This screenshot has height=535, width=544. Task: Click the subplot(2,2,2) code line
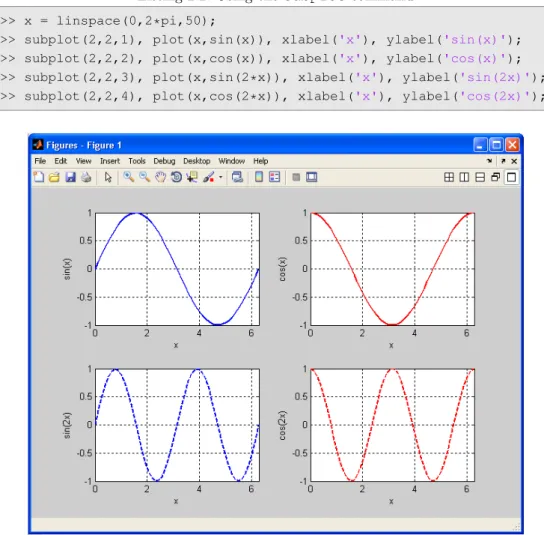click(261, 59)
